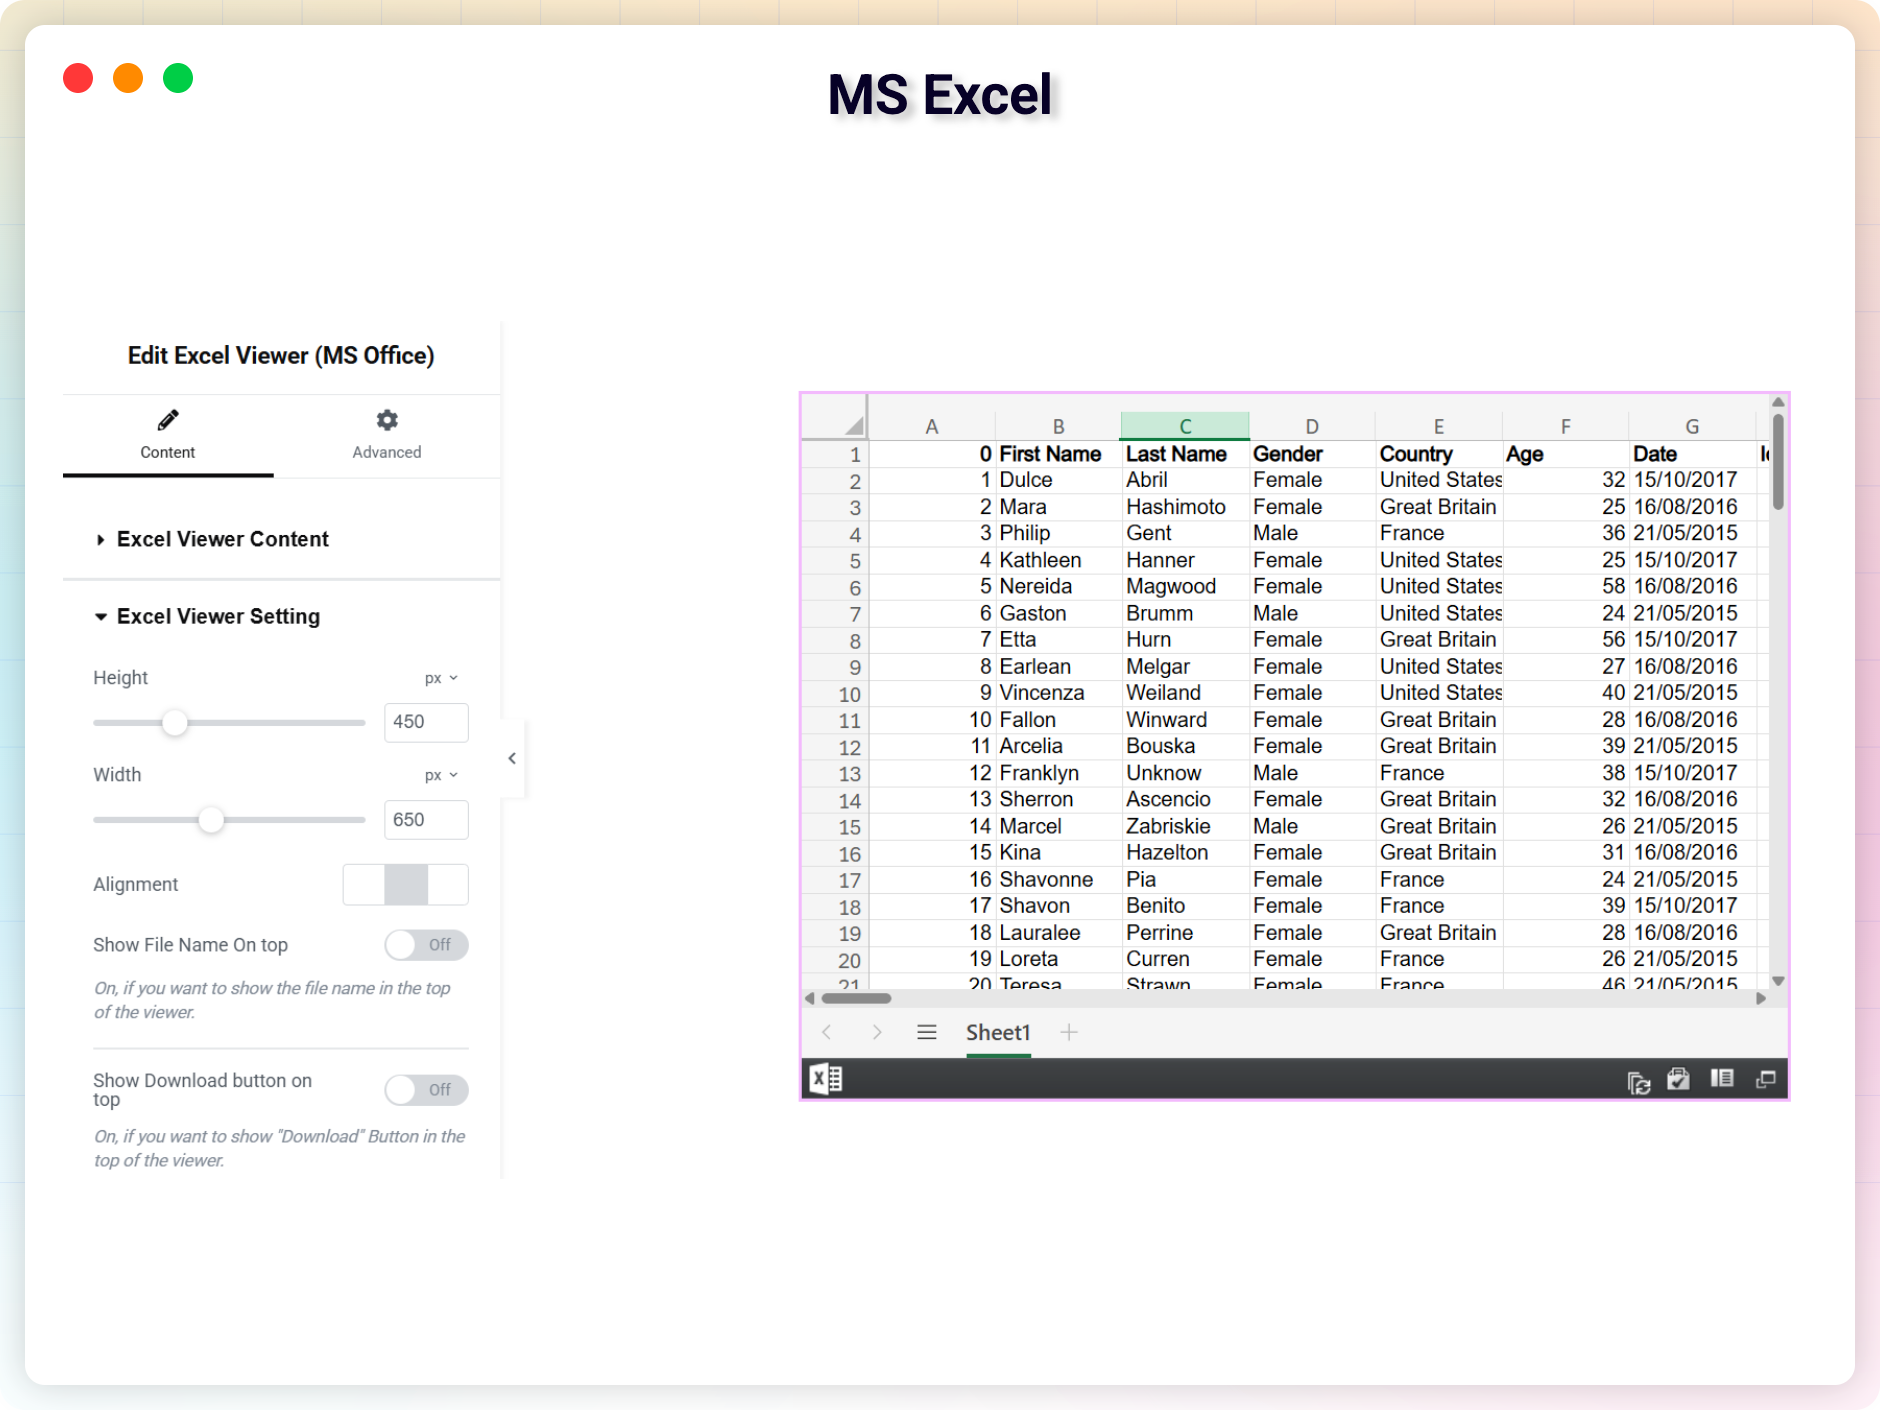Select row 10 header in the spreadsheet
This screenshot has height=1410, width=1880.
[835, 694]
